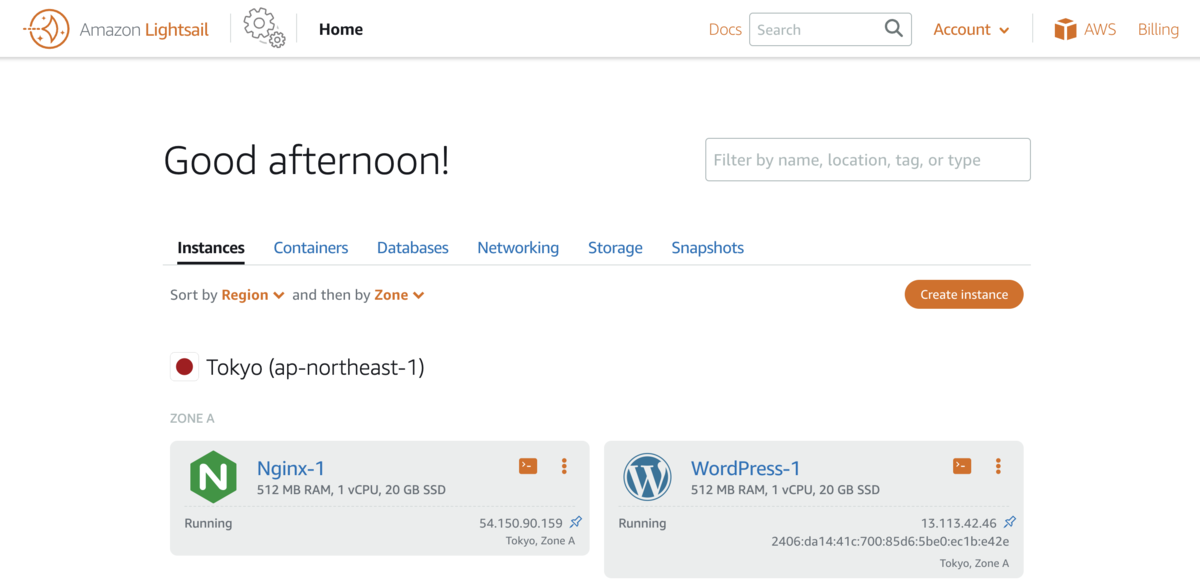Switch to the Storage tab
1200x585 pixels.
coord(615,248)
